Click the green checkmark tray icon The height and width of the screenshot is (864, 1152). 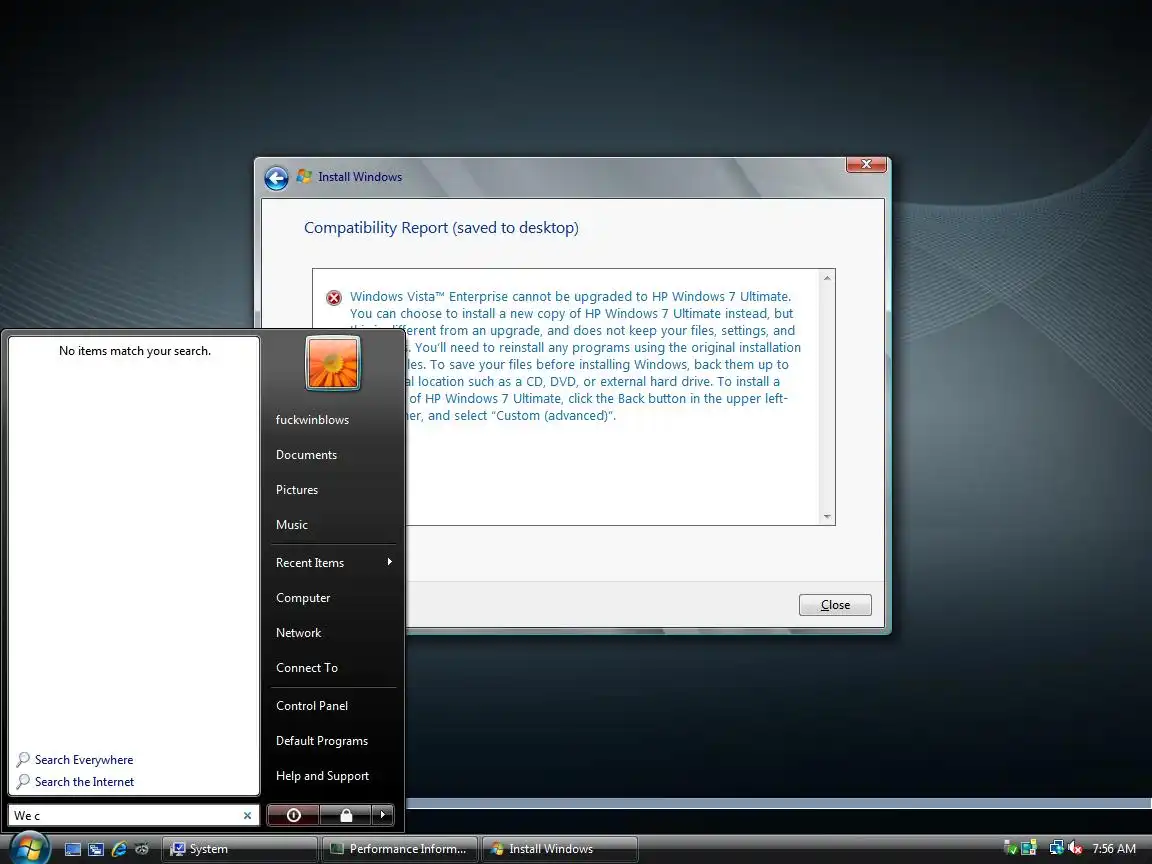1010,849
